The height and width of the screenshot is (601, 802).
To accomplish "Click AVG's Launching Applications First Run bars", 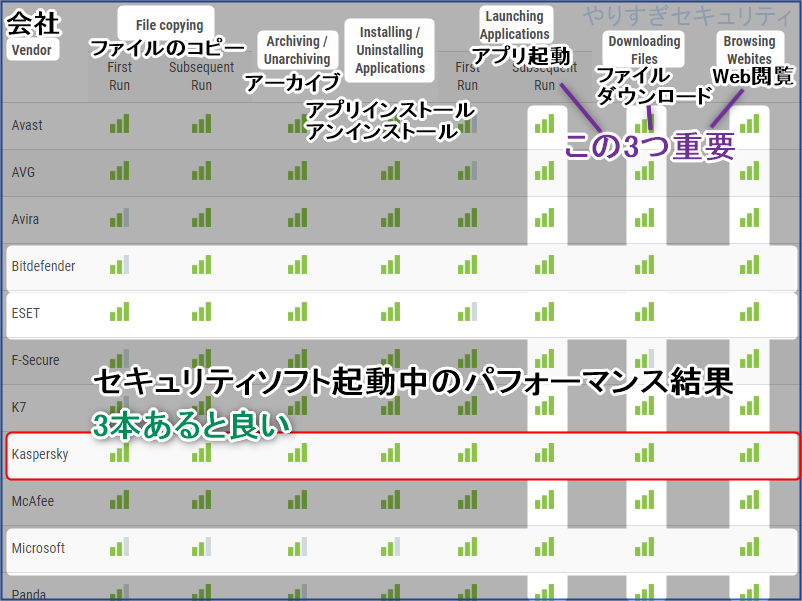I will tap(467, 171).
